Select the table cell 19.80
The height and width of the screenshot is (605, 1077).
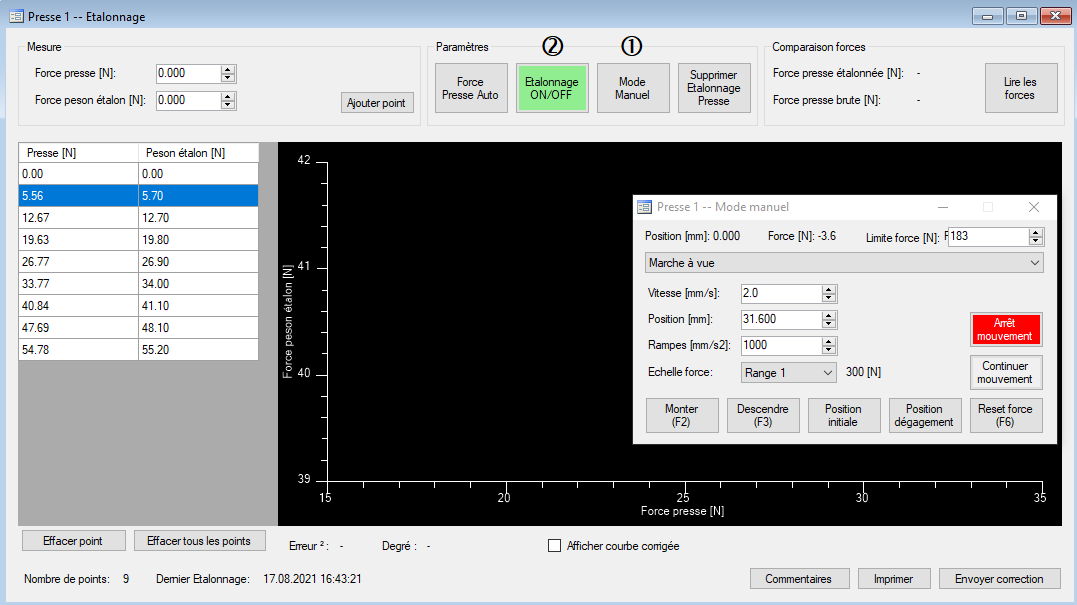(x=199, y=240)
